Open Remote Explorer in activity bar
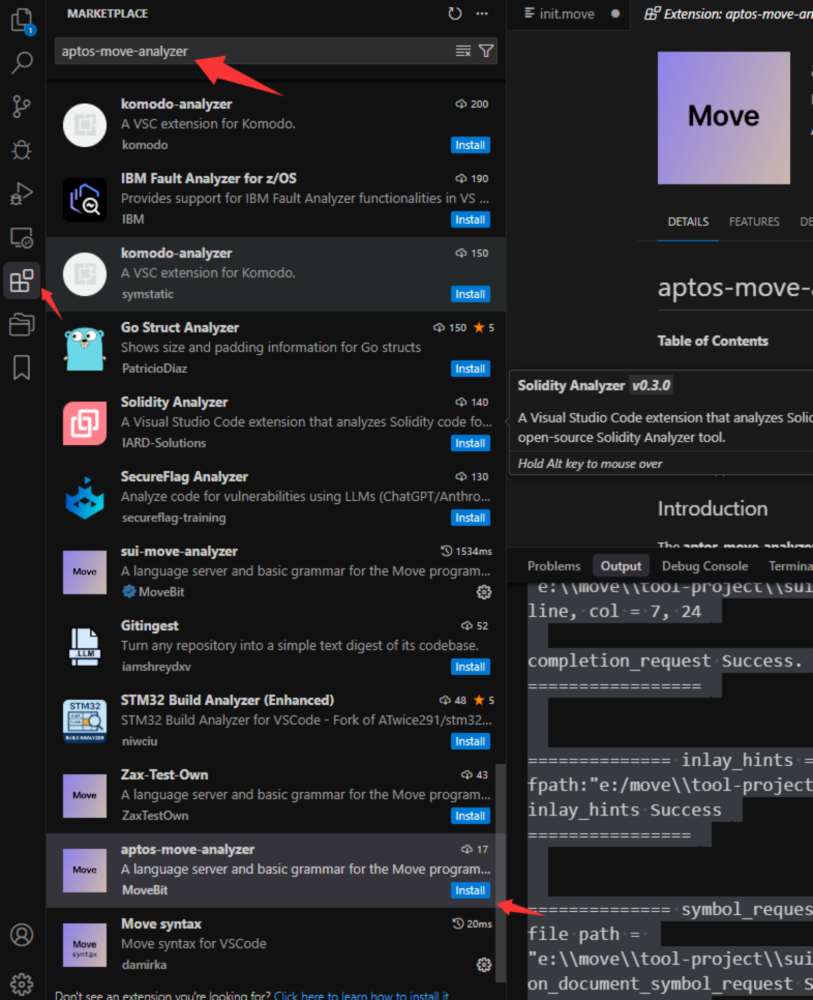The width and height of the screenshot is (813, 1000). tap(22, 237)
